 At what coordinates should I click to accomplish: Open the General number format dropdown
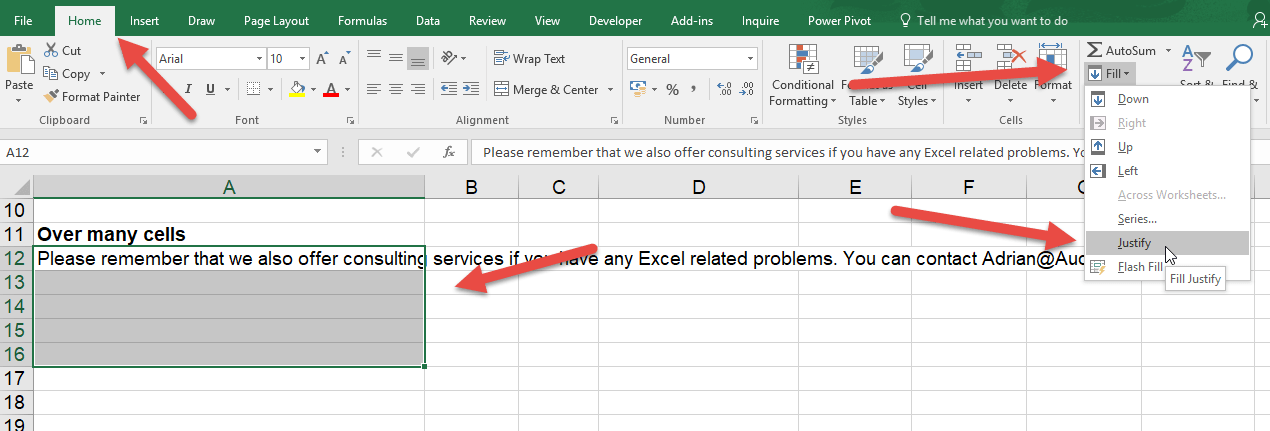click(748, 59)
